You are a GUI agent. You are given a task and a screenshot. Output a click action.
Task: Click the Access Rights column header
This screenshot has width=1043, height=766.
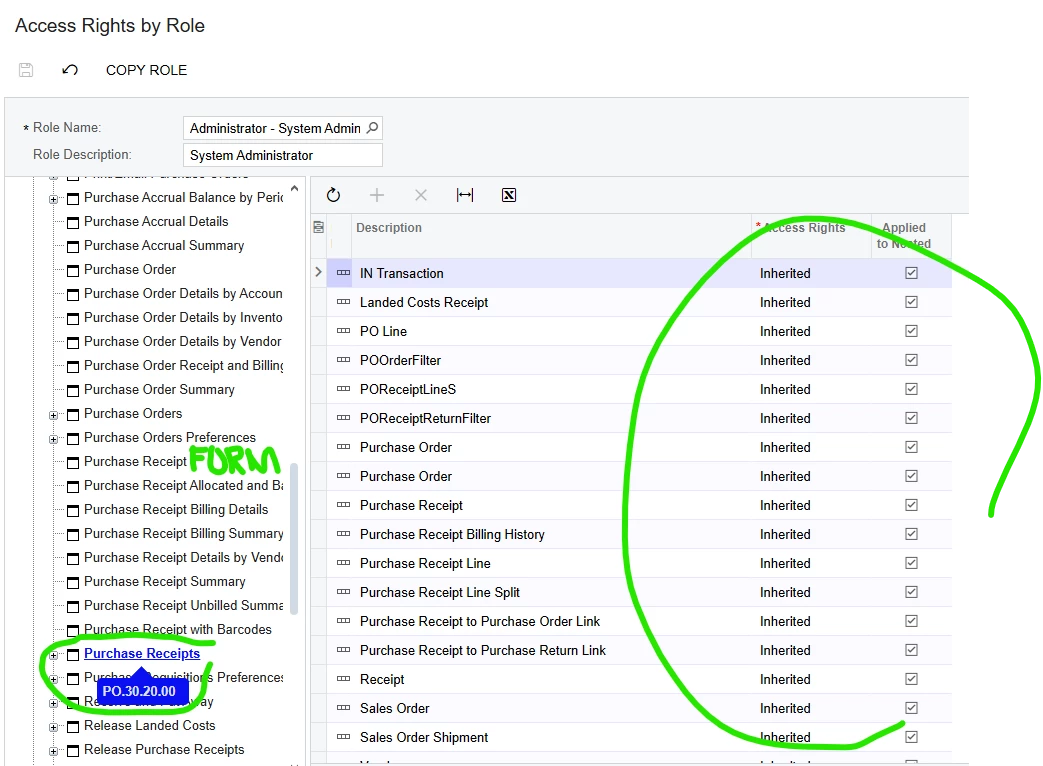[x=804, y=227]
